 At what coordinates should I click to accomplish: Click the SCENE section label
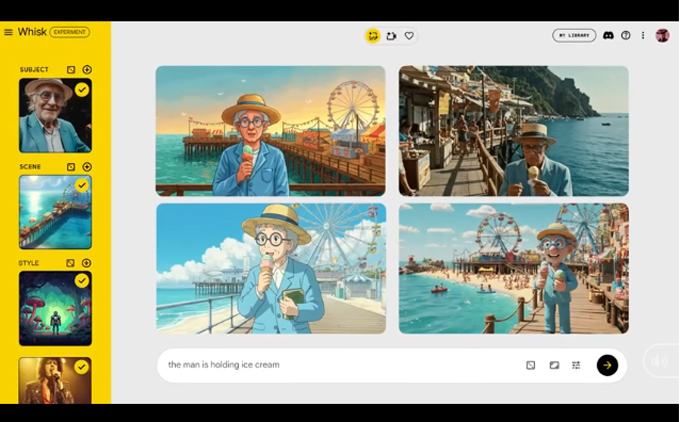coord(30,167)
